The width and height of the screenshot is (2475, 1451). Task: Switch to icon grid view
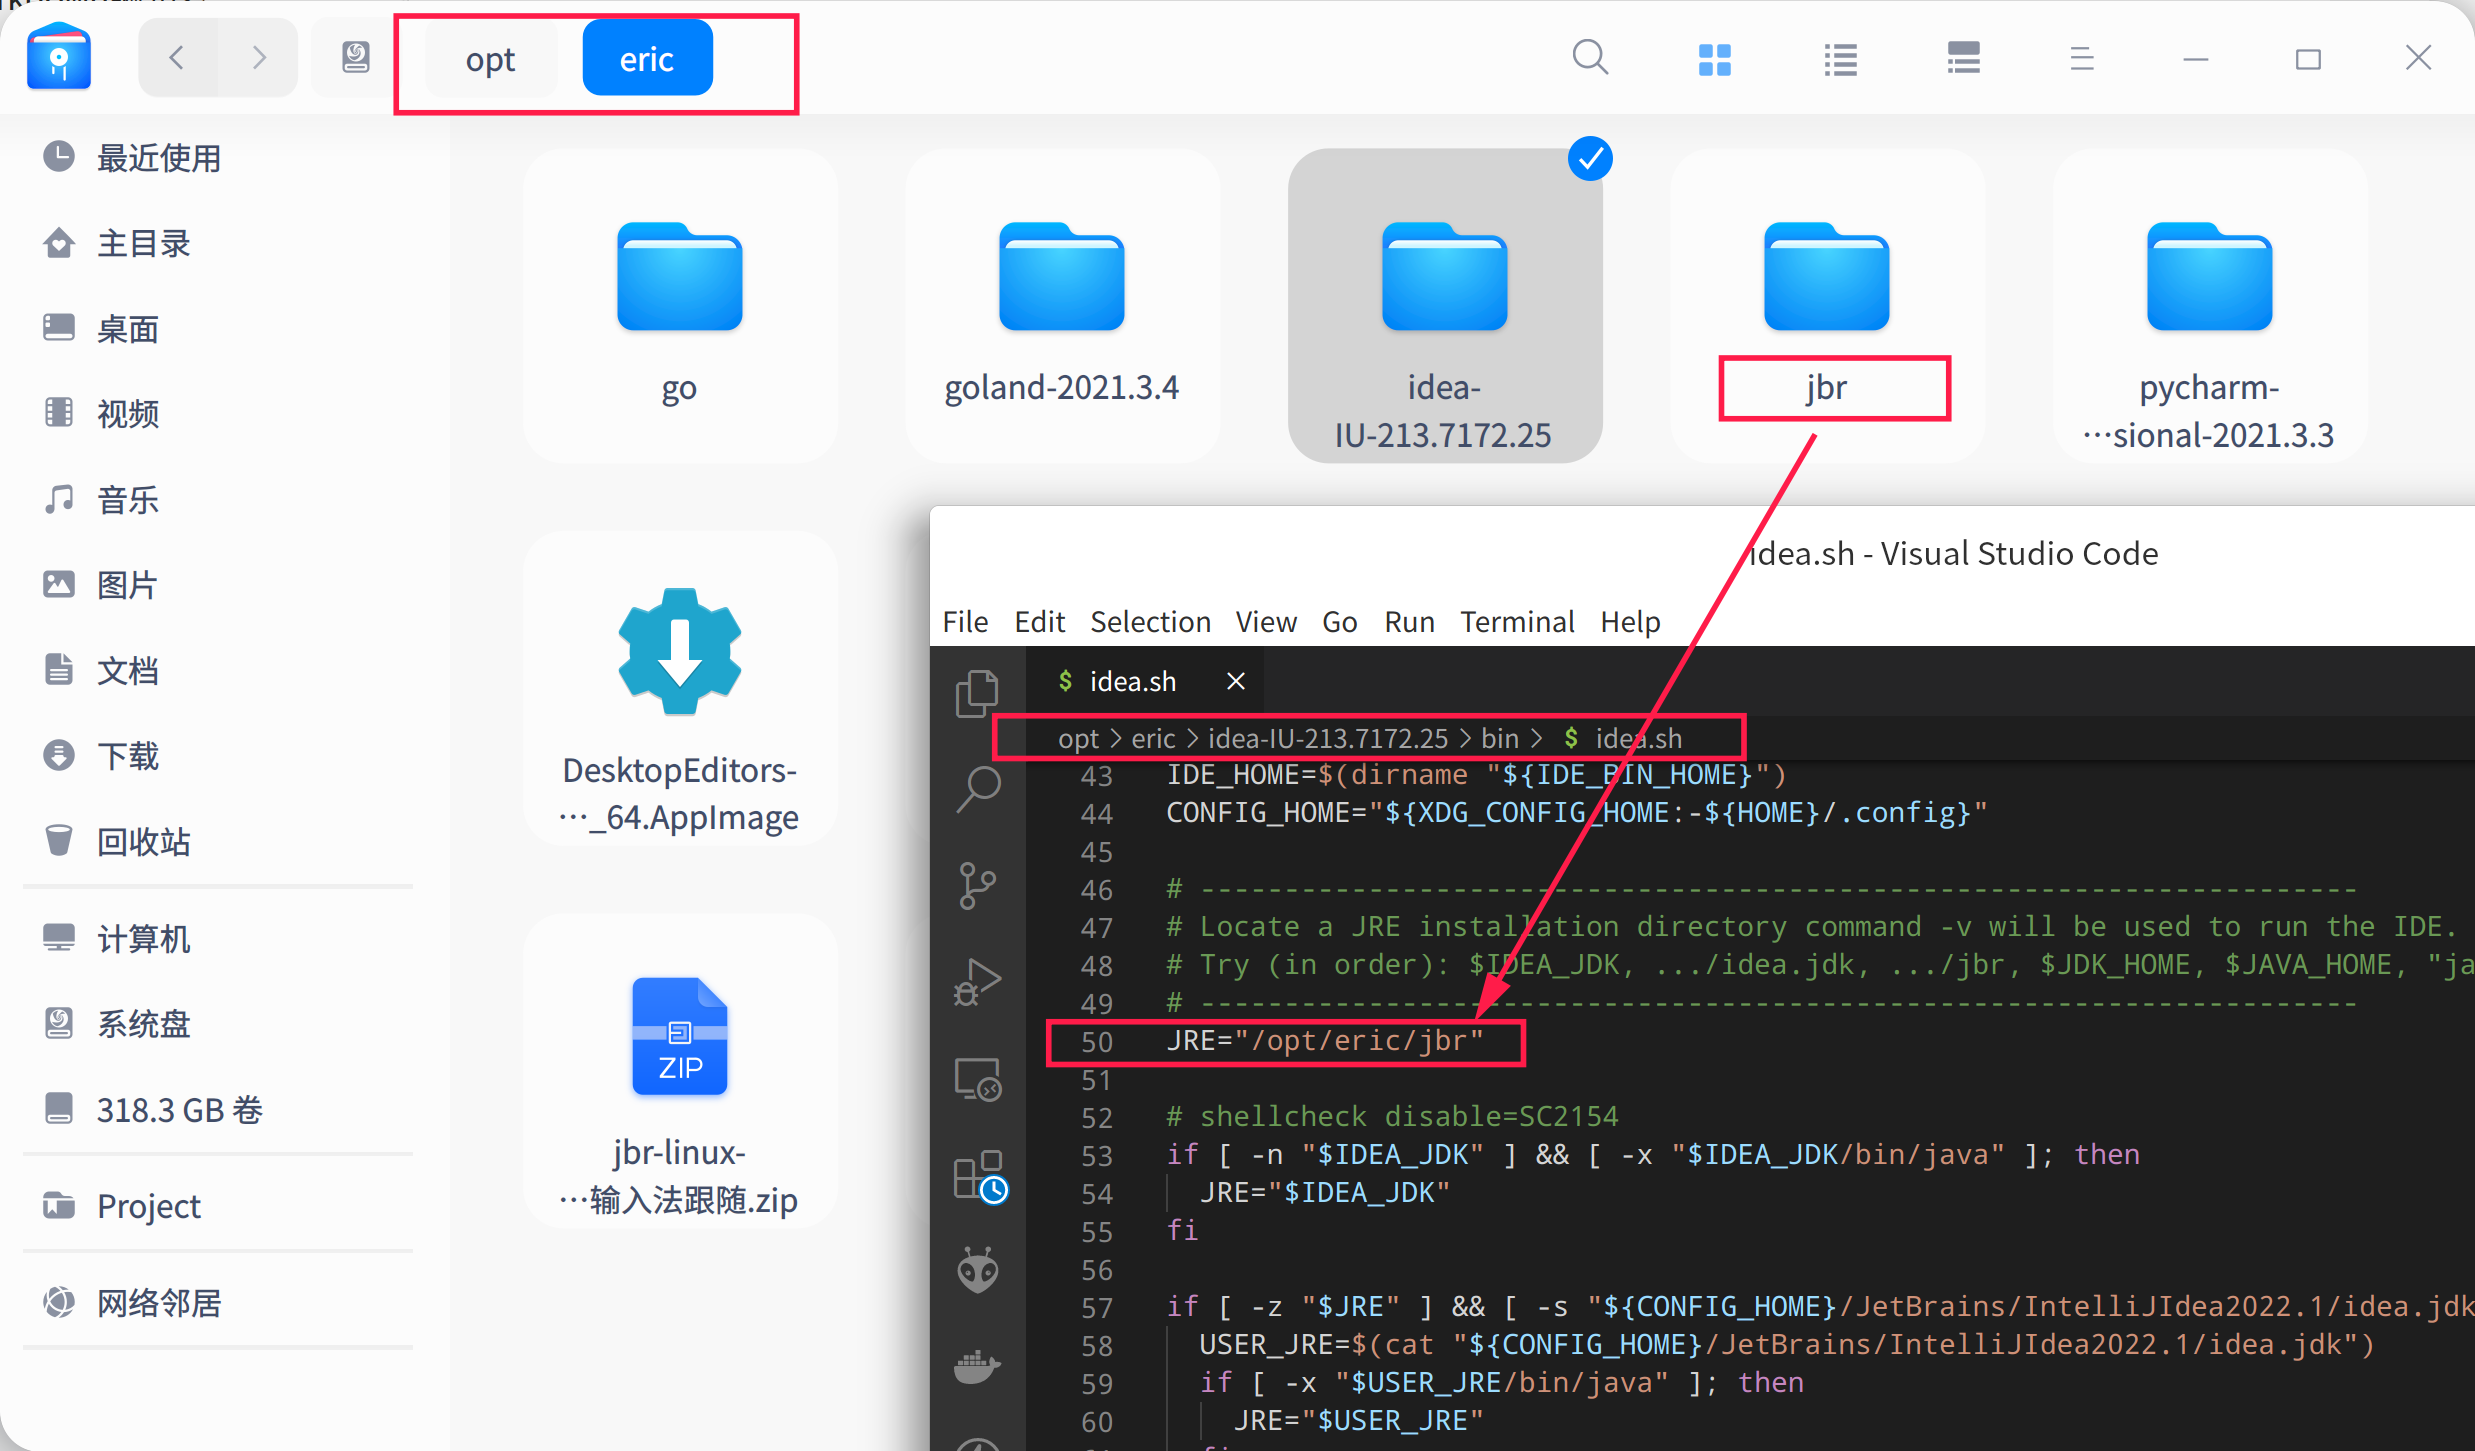(1714, 59)
